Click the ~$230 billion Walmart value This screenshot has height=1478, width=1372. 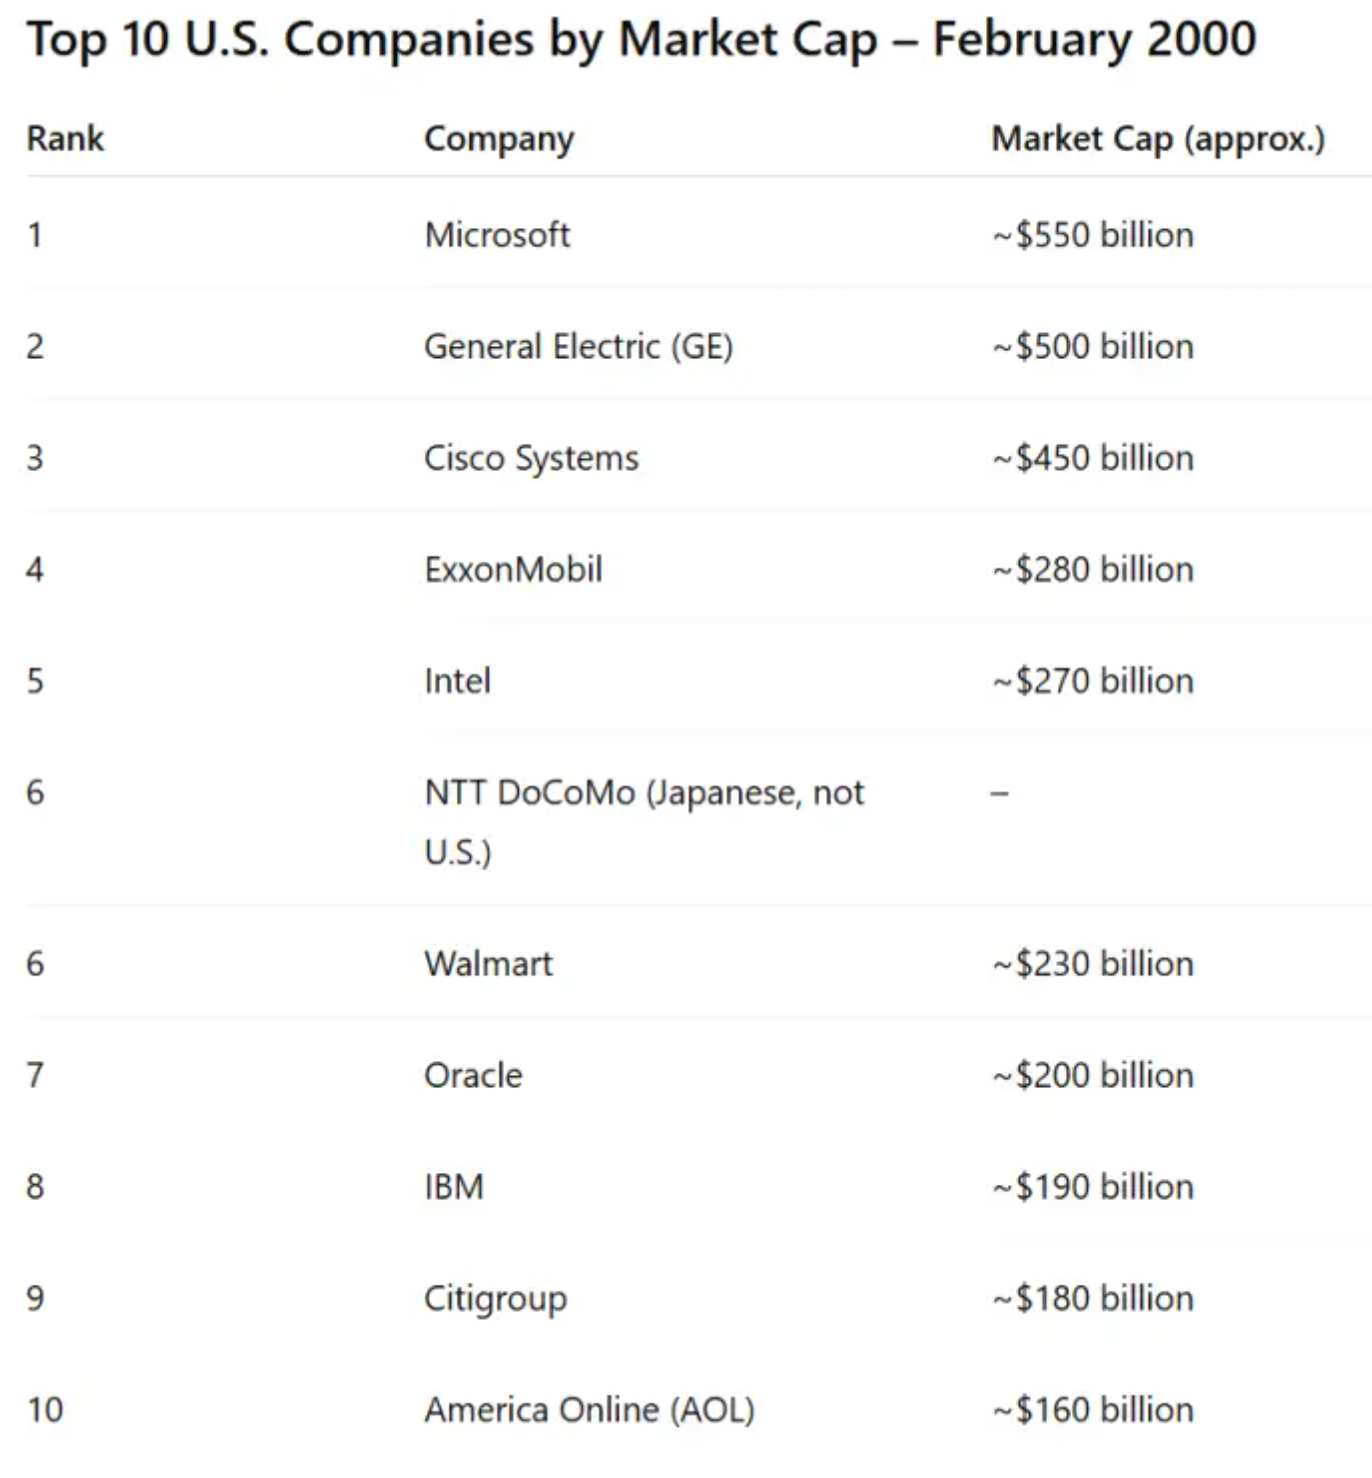1093,964
